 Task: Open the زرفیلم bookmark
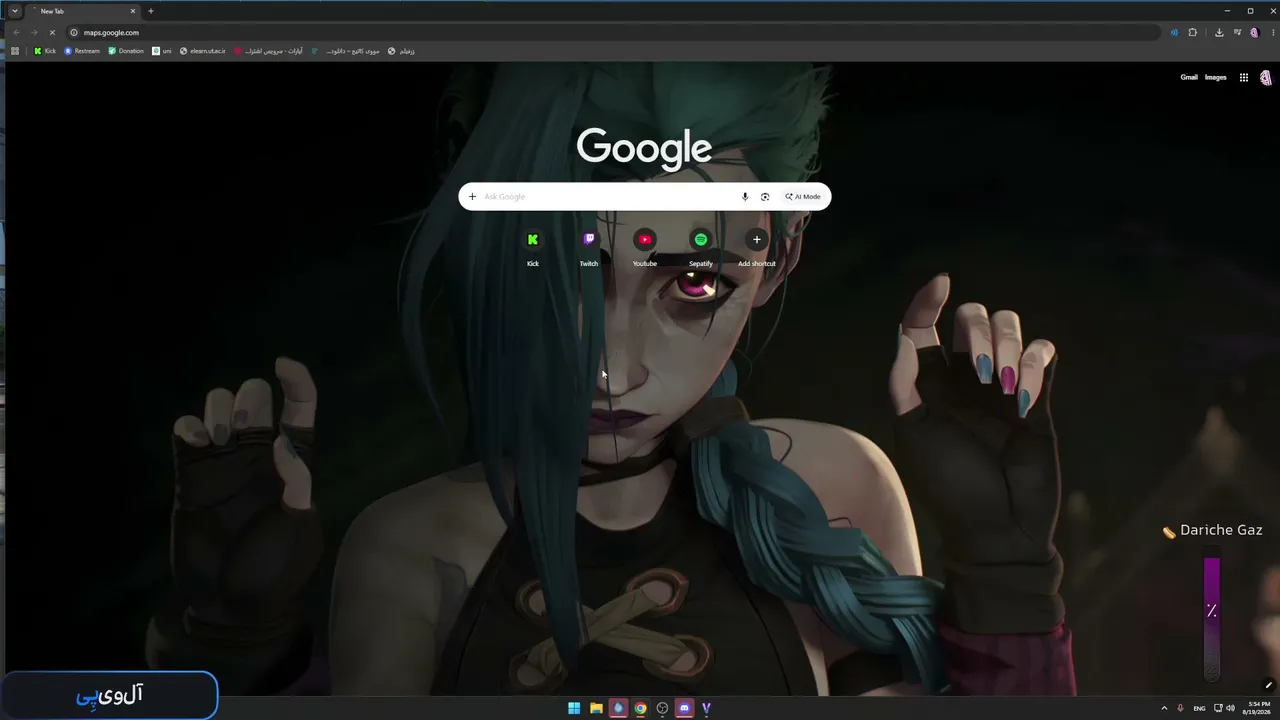(x=401, y=51)
